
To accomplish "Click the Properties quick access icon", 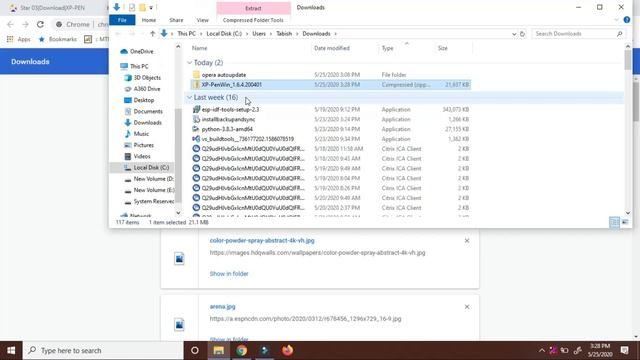I will click(132, 7).
